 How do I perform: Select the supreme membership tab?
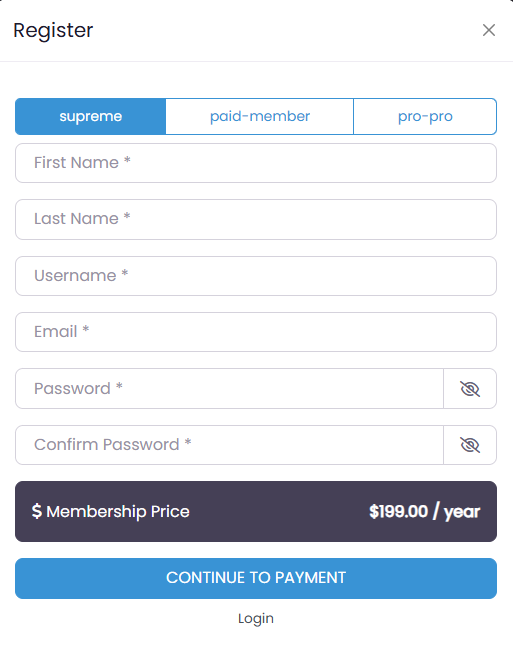[91, 116]
